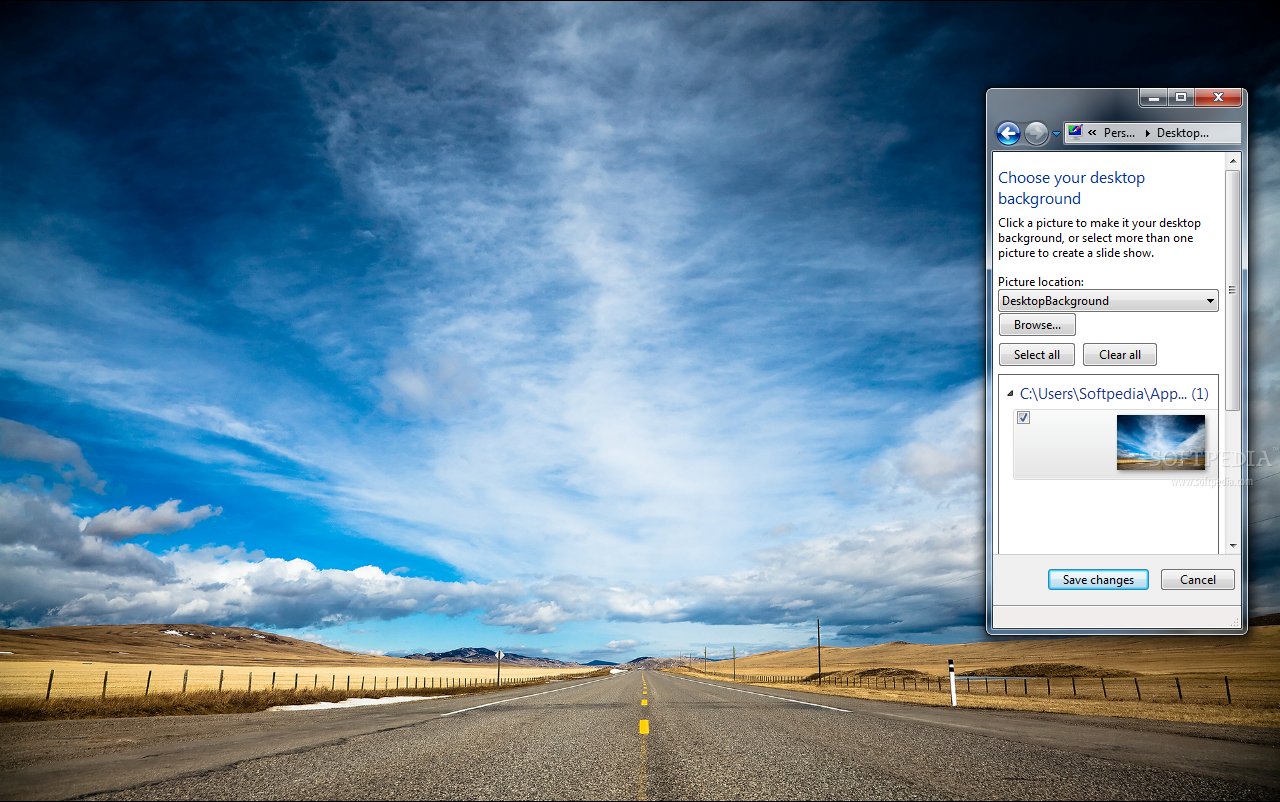Screen dimensions: 1280x802
Task: Navigate to the Pers... breadcrumb
Action: tap(1119, 133)
